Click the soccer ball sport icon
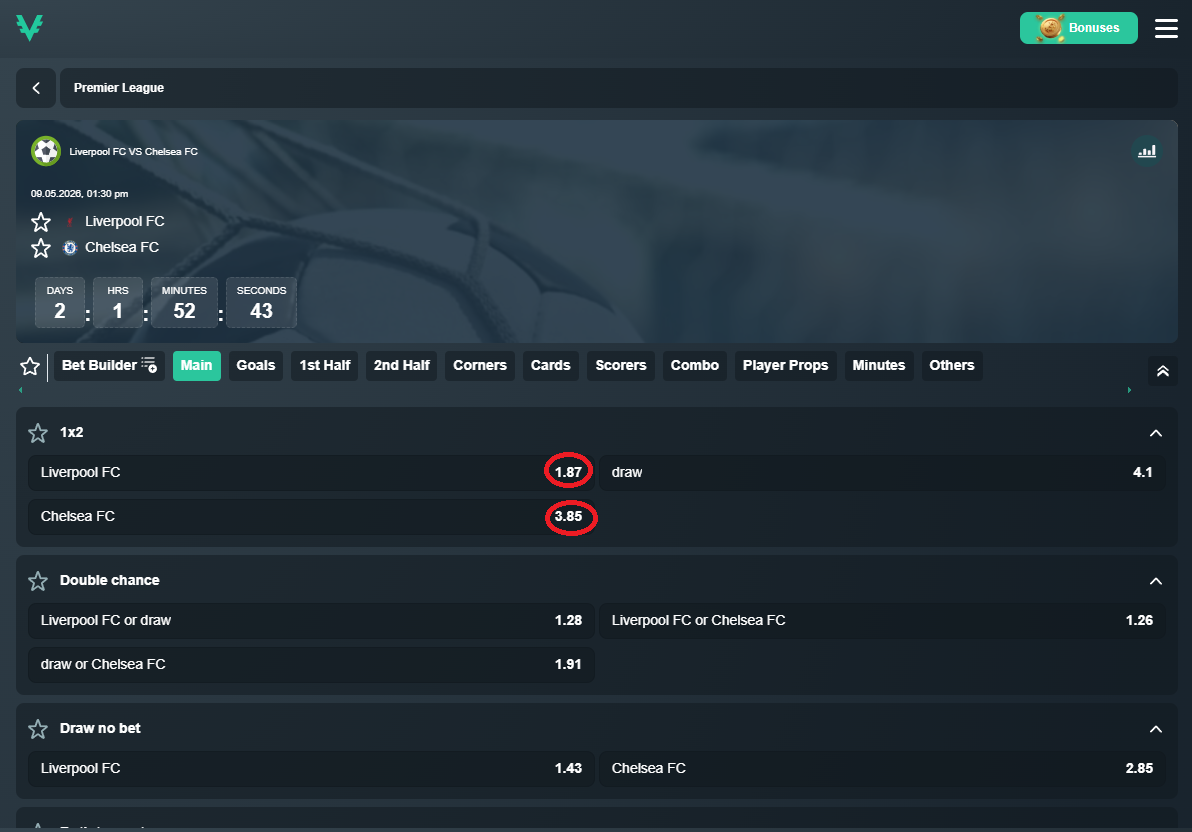This screenshot has width=1192, height=832. click(46, 151)
